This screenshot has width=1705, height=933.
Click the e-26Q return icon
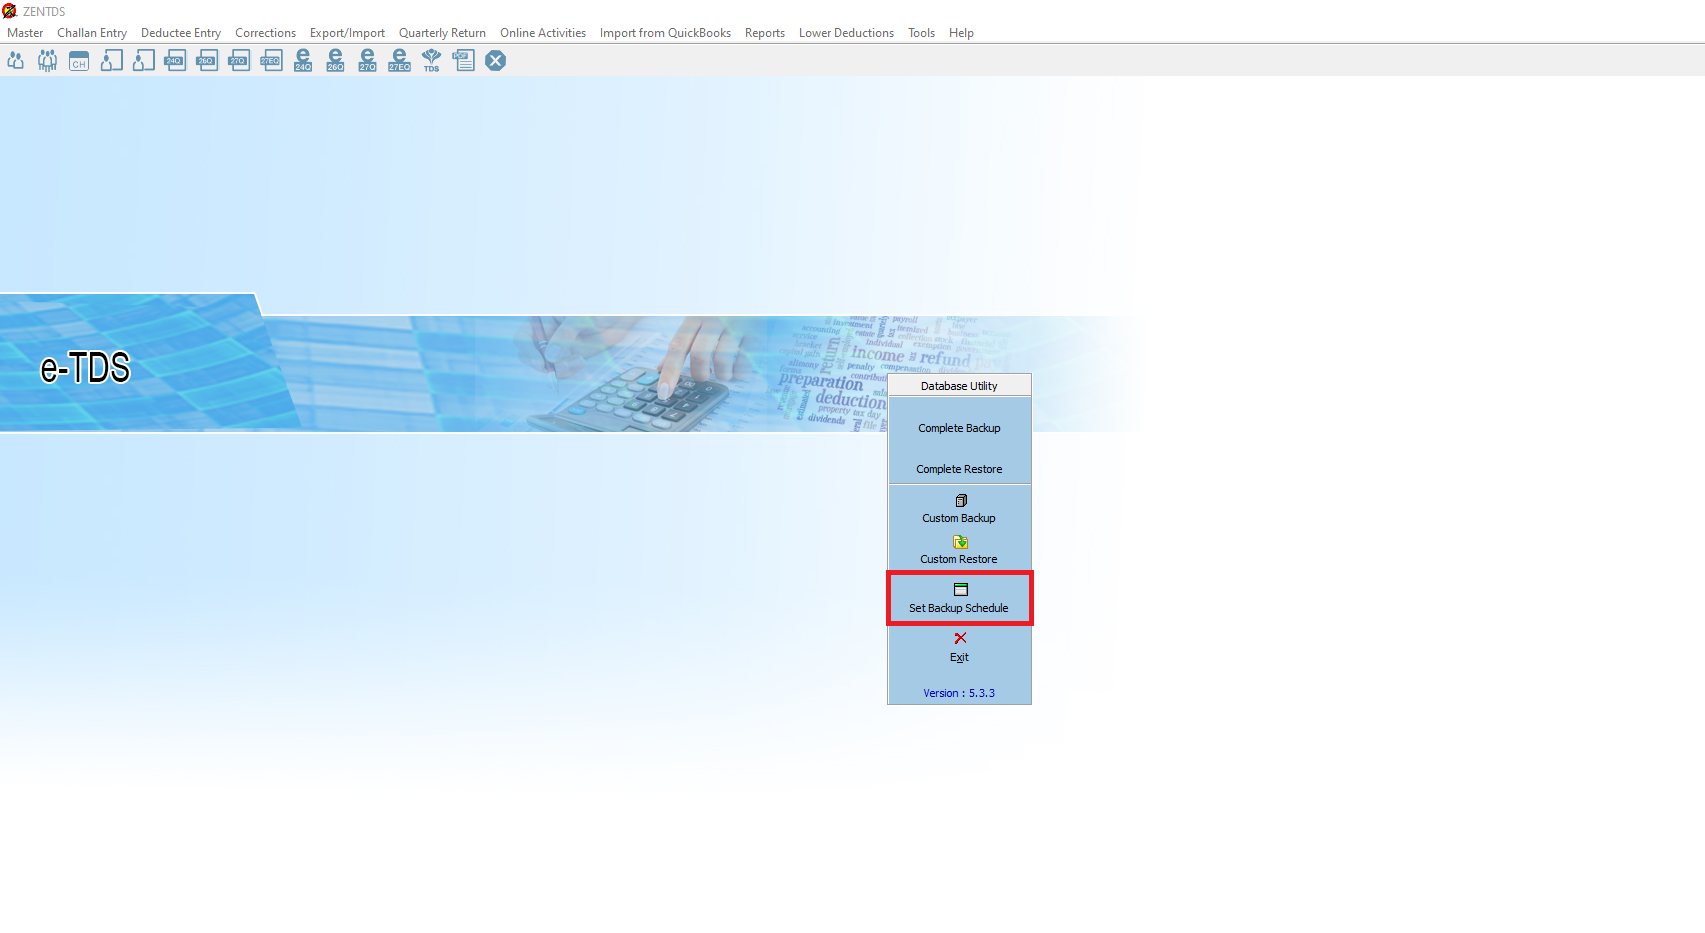pyautogui.click(x=335, y=61)
